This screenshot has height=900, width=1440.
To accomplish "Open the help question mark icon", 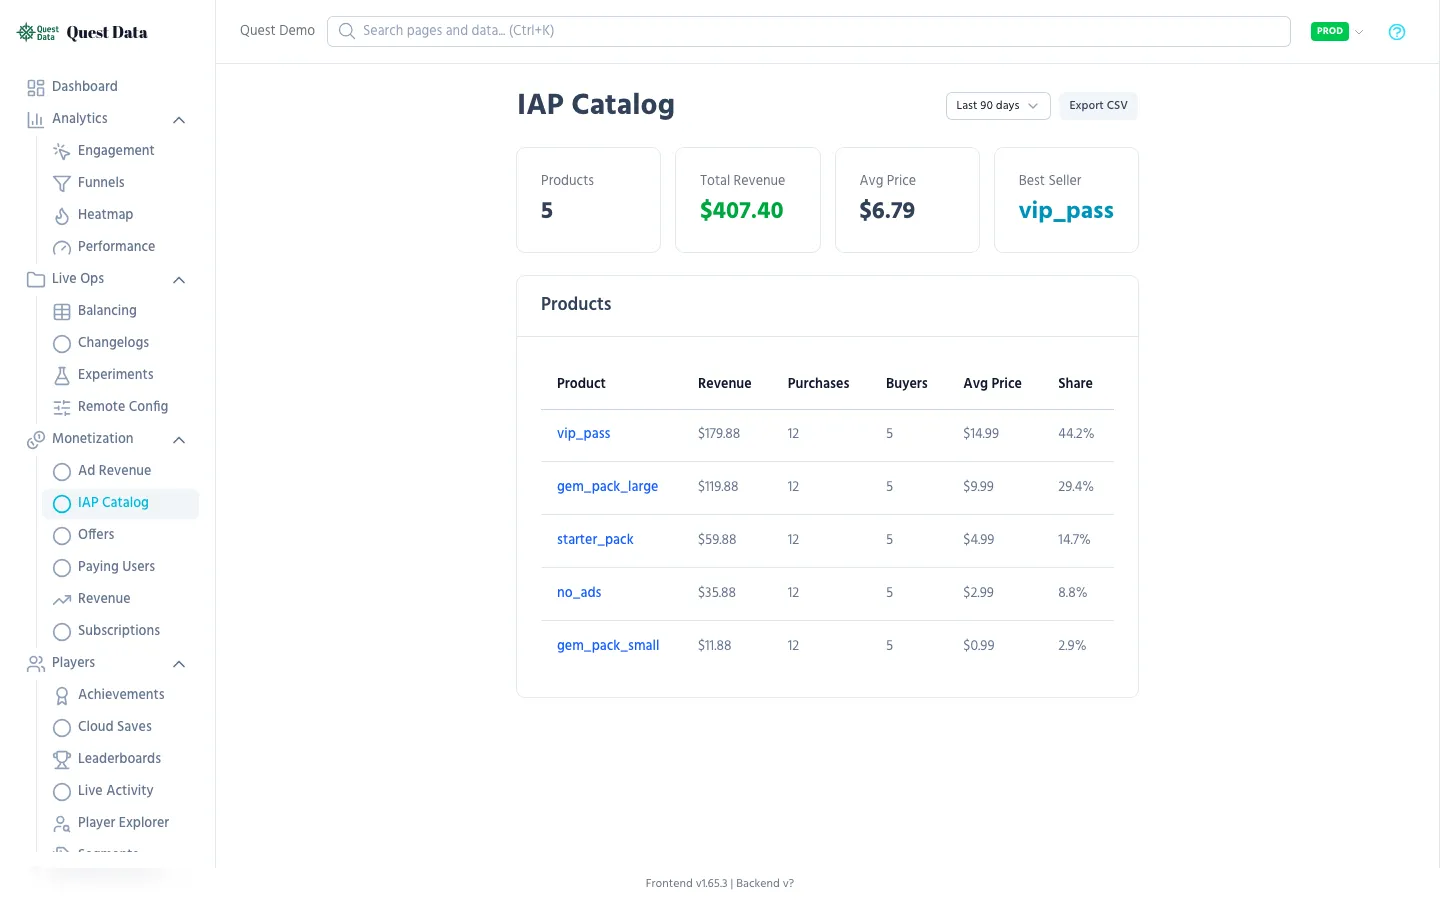I will coord(1397,32).
